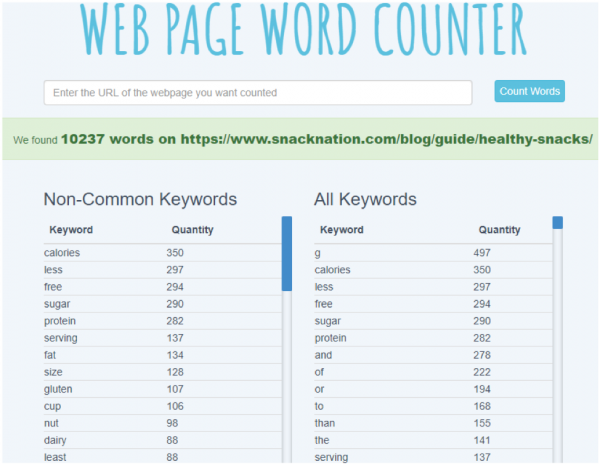This screenshot has height=464, width=600.
Task: Click quantity 497 next to g
Action: tap(482, 253)
